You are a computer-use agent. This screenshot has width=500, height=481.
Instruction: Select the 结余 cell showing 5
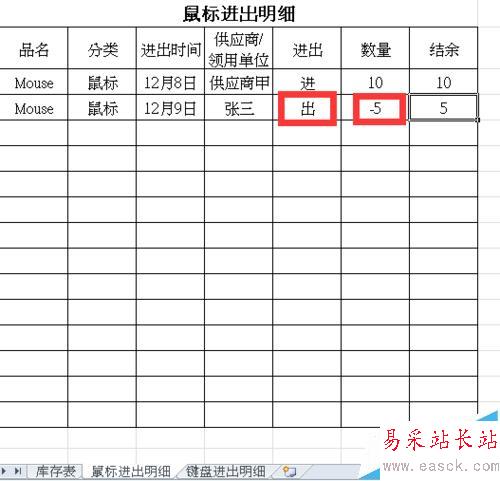[444, 108]
